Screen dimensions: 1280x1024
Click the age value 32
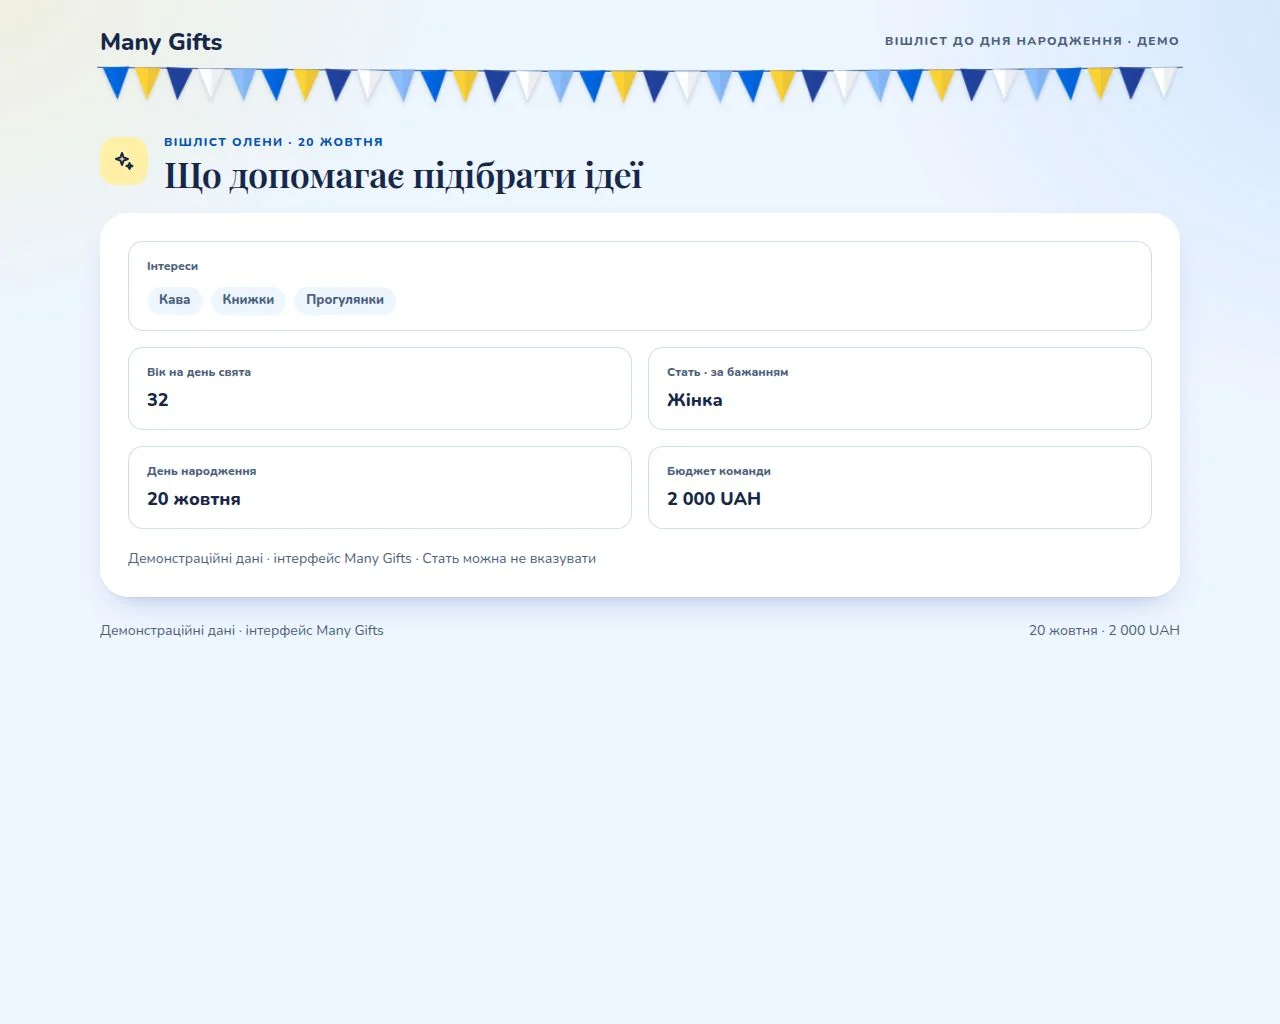(158, 400)
